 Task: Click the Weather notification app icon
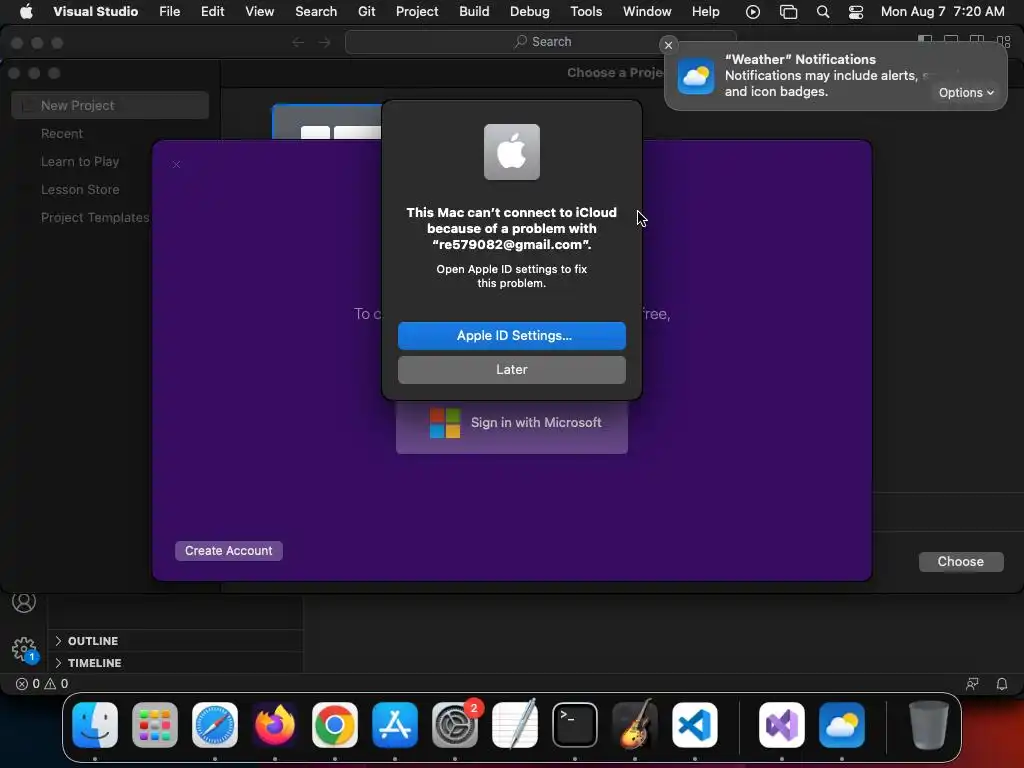tap(696, 76)
